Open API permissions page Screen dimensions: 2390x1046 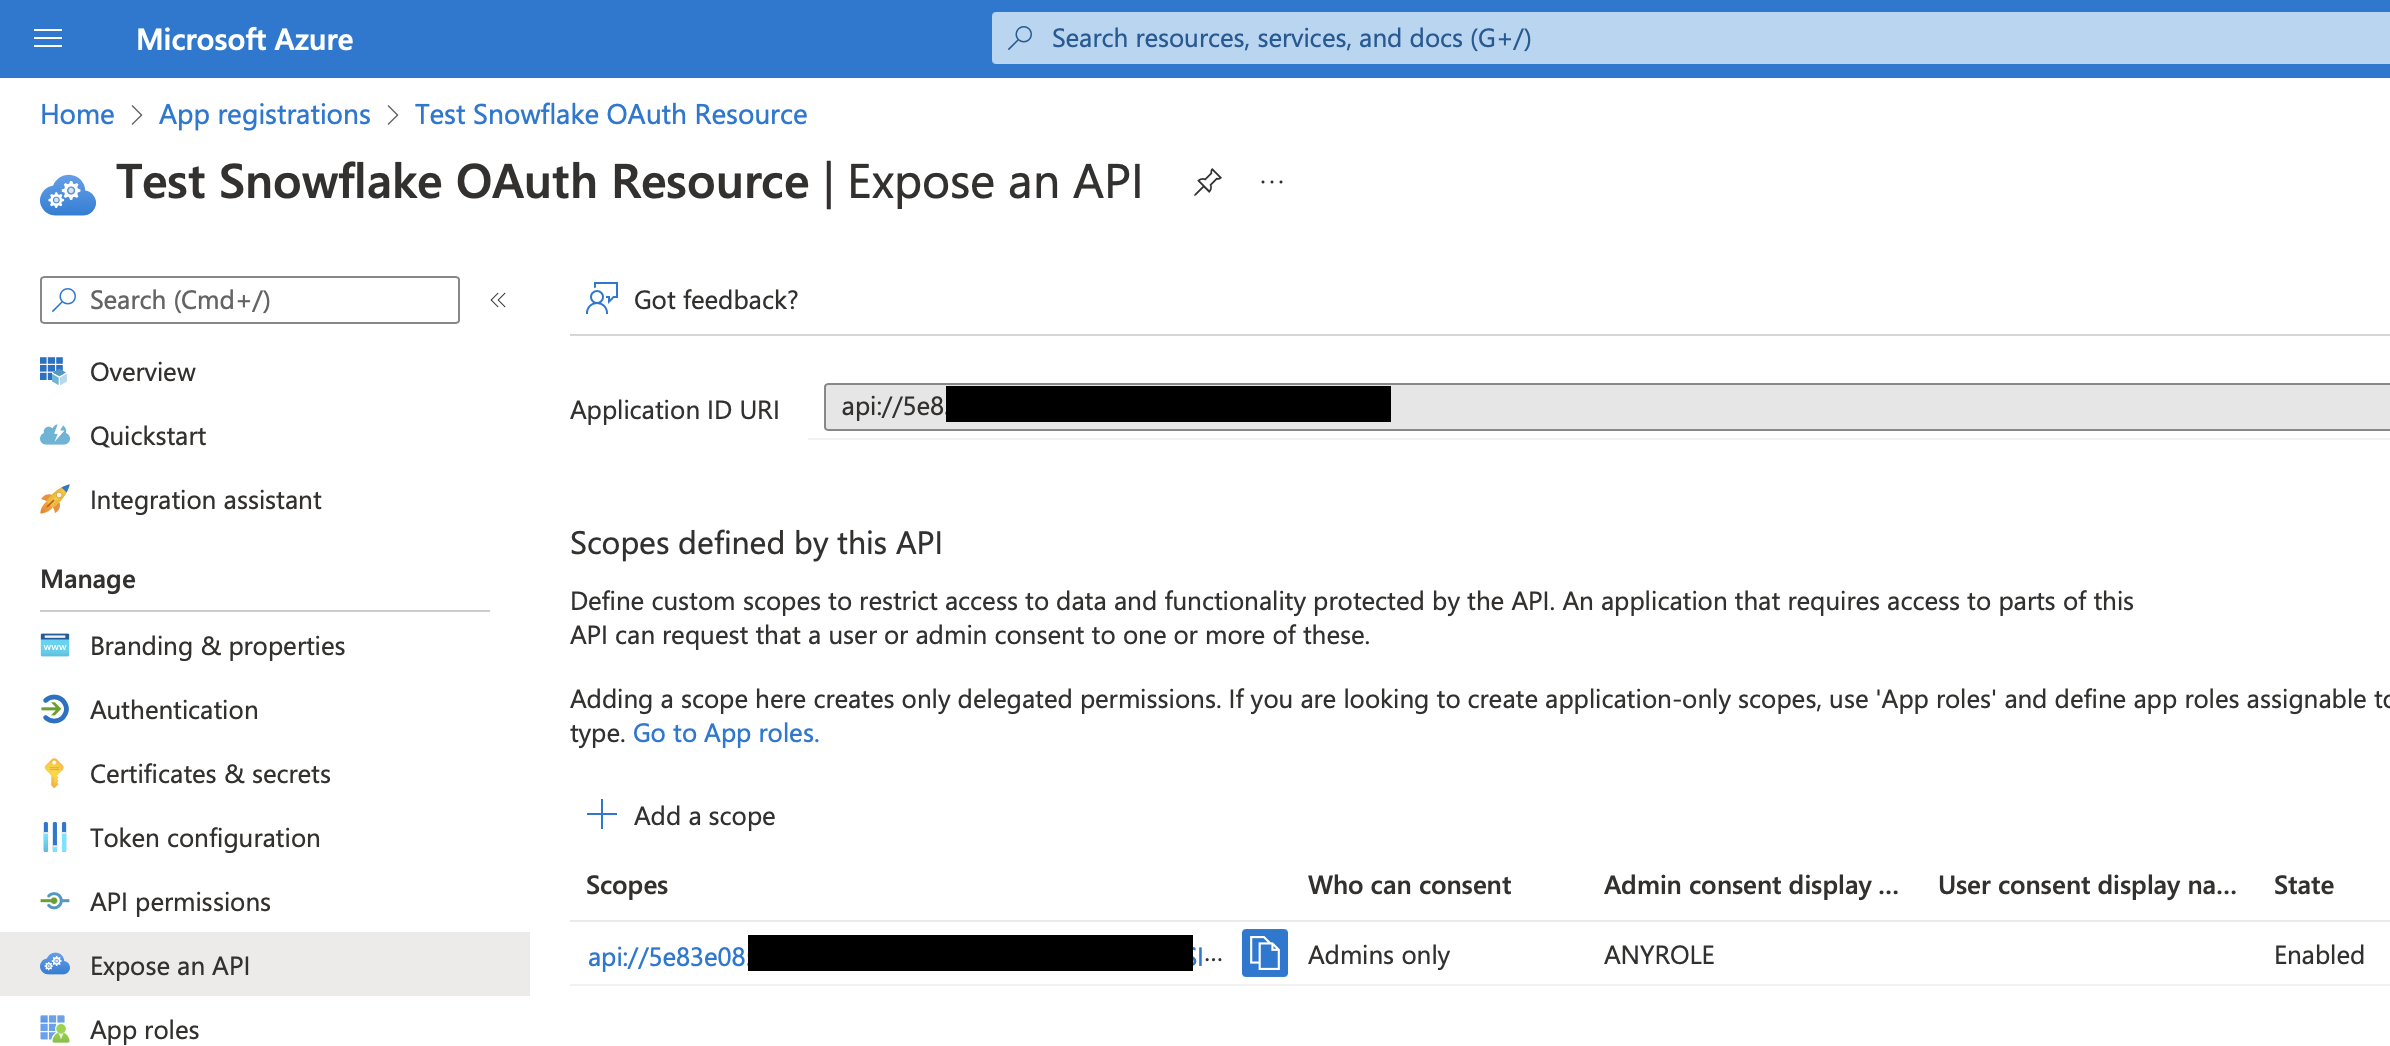click(180, 902)
